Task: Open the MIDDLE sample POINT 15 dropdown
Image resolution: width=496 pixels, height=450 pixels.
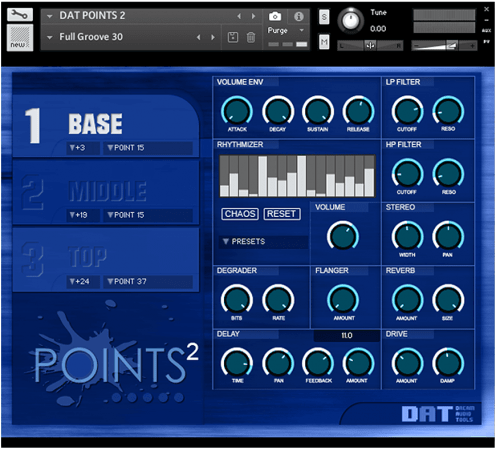Action: (148, 215)
